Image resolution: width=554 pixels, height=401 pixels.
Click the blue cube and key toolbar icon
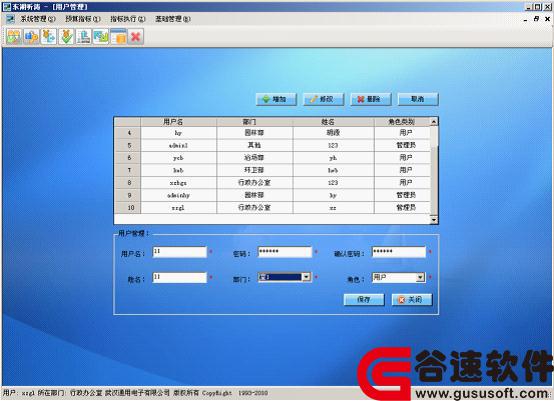click(x=31, y=36)
